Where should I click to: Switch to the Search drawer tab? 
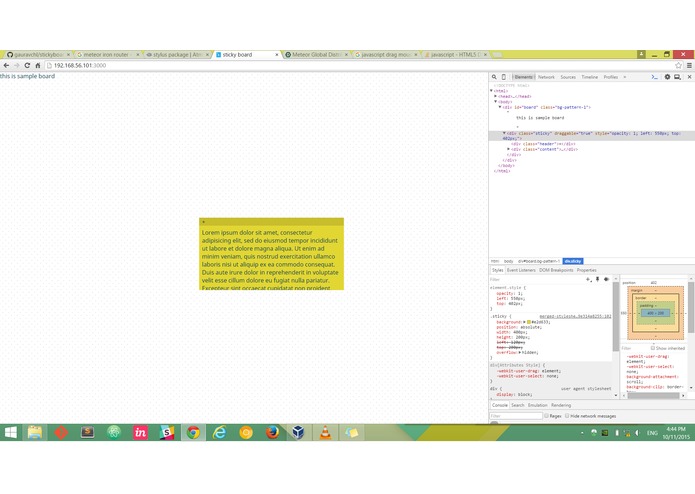click(x=518, y=405)
